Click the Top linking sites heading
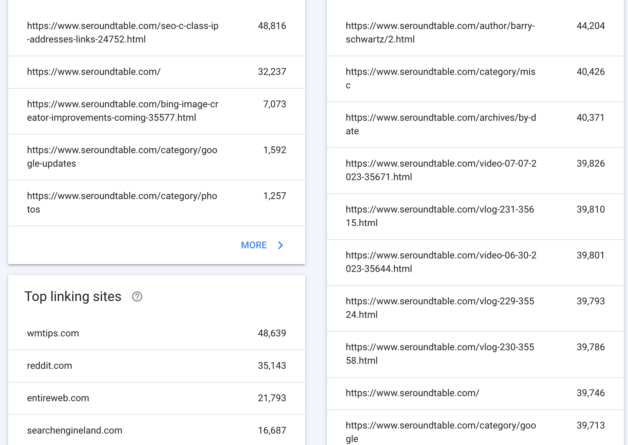Image resolution: width=628 pixels, height=445 pixels. click(73, 297)
